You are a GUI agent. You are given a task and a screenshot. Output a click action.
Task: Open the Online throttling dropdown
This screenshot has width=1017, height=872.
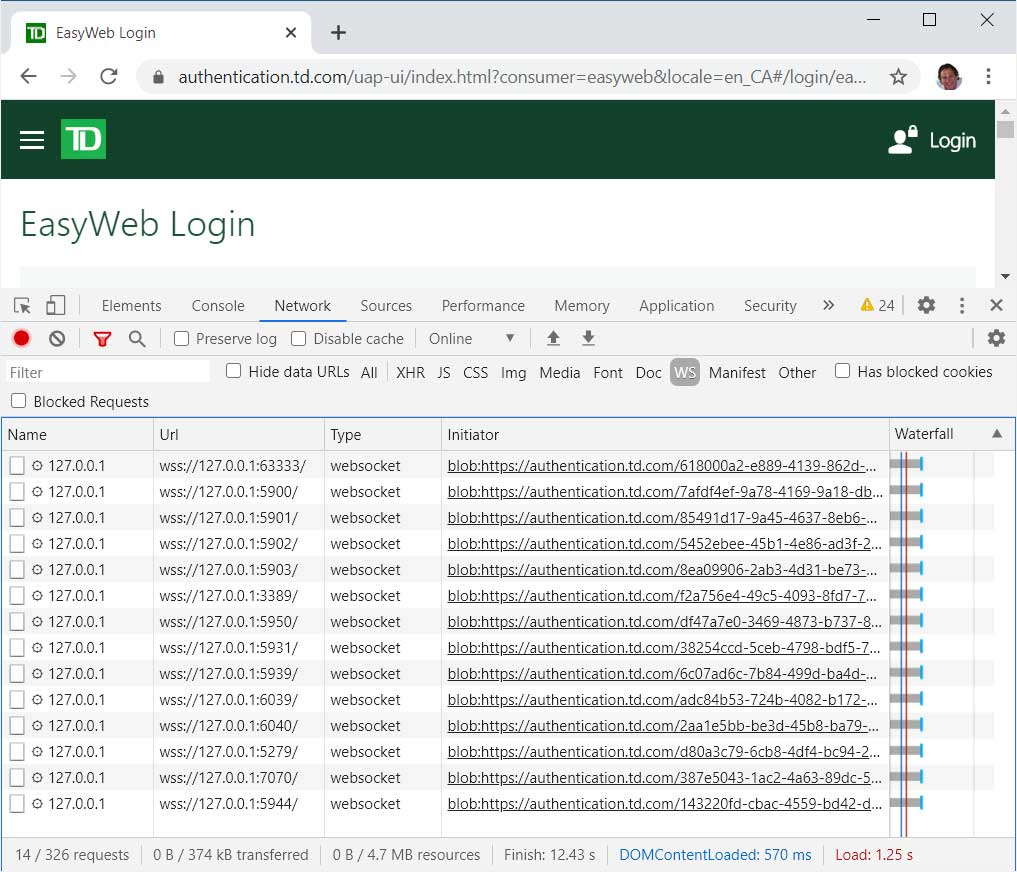[472, 339]
